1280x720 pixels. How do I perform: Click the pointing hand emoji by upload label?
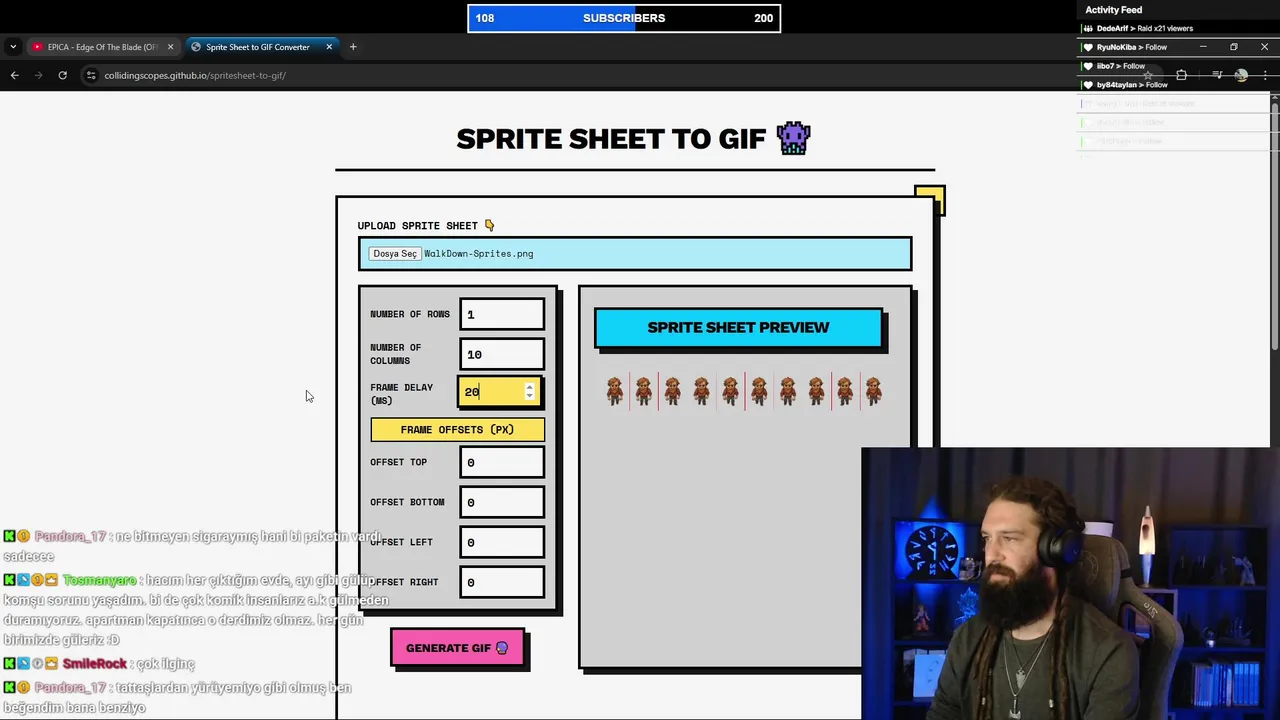(489, 226)
